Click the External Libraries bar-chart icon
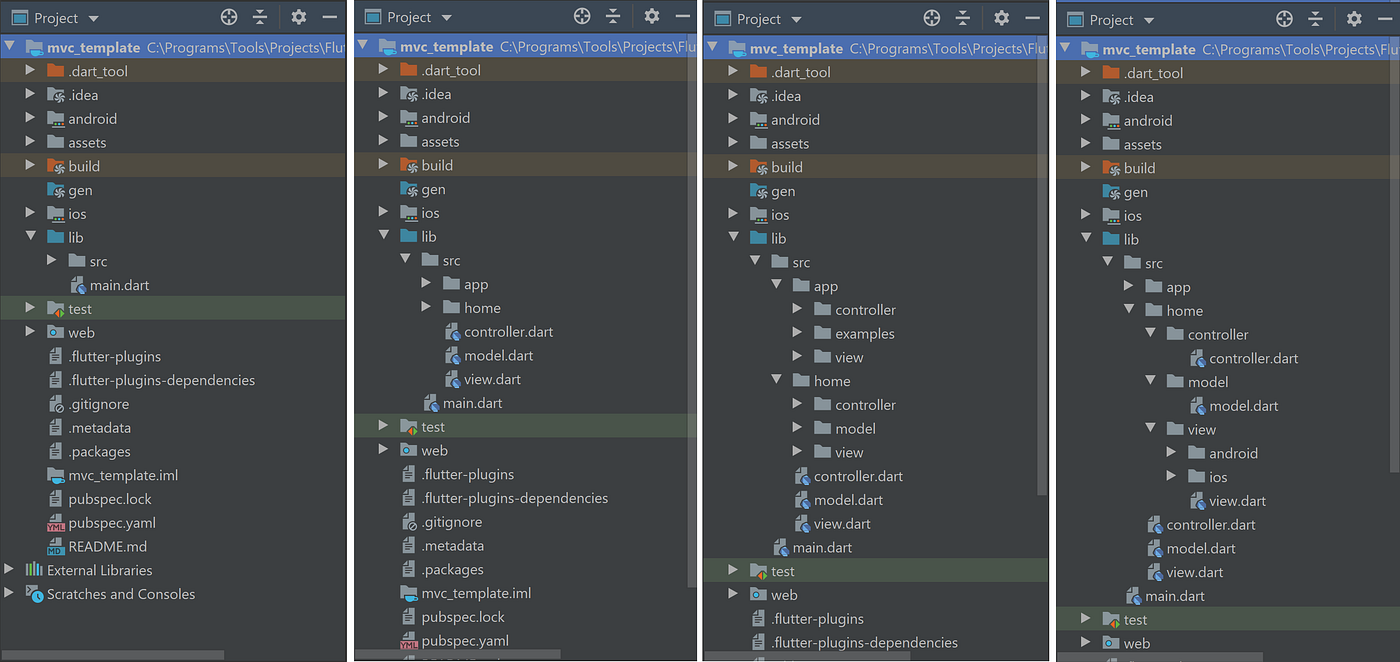The height and width of the screenshot is (662, 1400). tap(34, 570)
